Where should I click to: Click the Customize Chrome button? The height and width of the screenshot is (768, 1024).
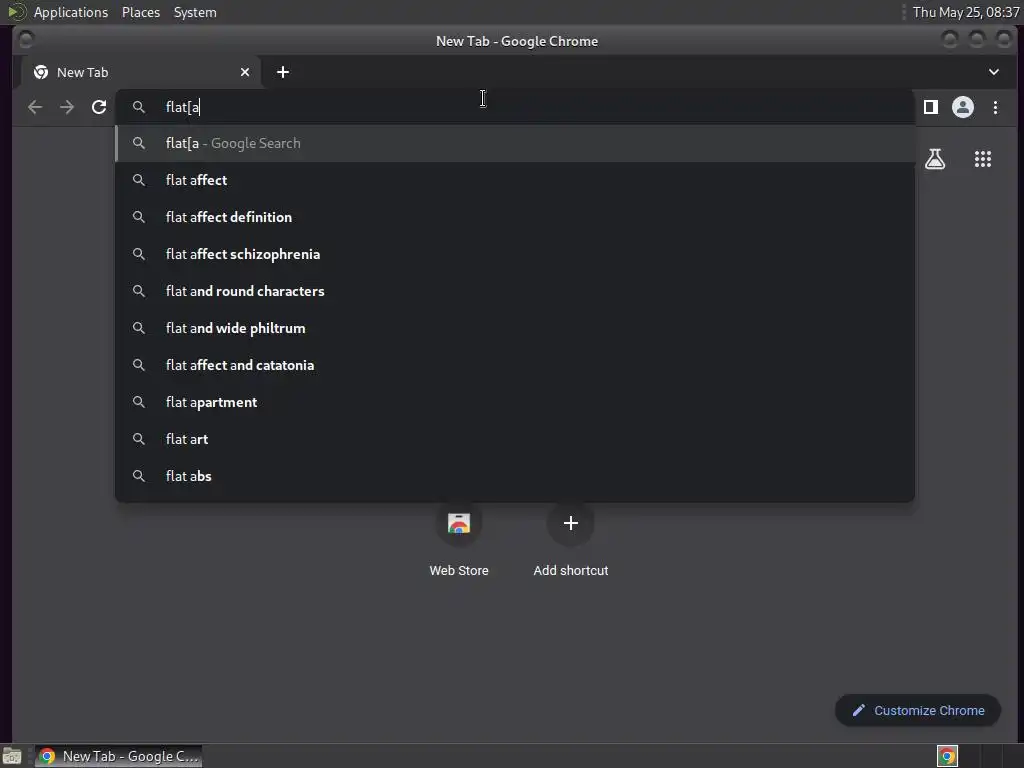click(x=918, y=711)
